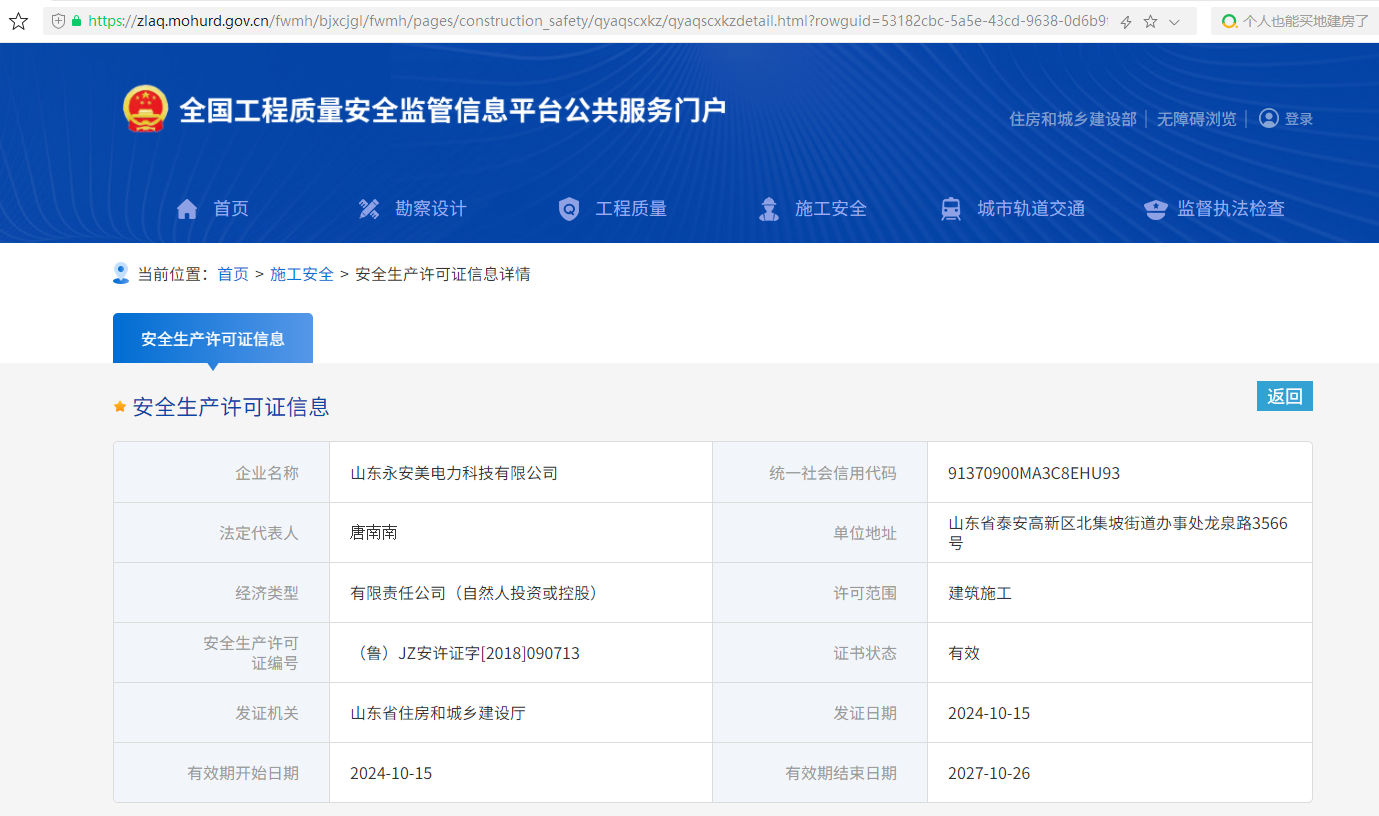Click 无障碍浏览 accessibility link
The image size is (1379, 816).
click(x=1197, y=119)
